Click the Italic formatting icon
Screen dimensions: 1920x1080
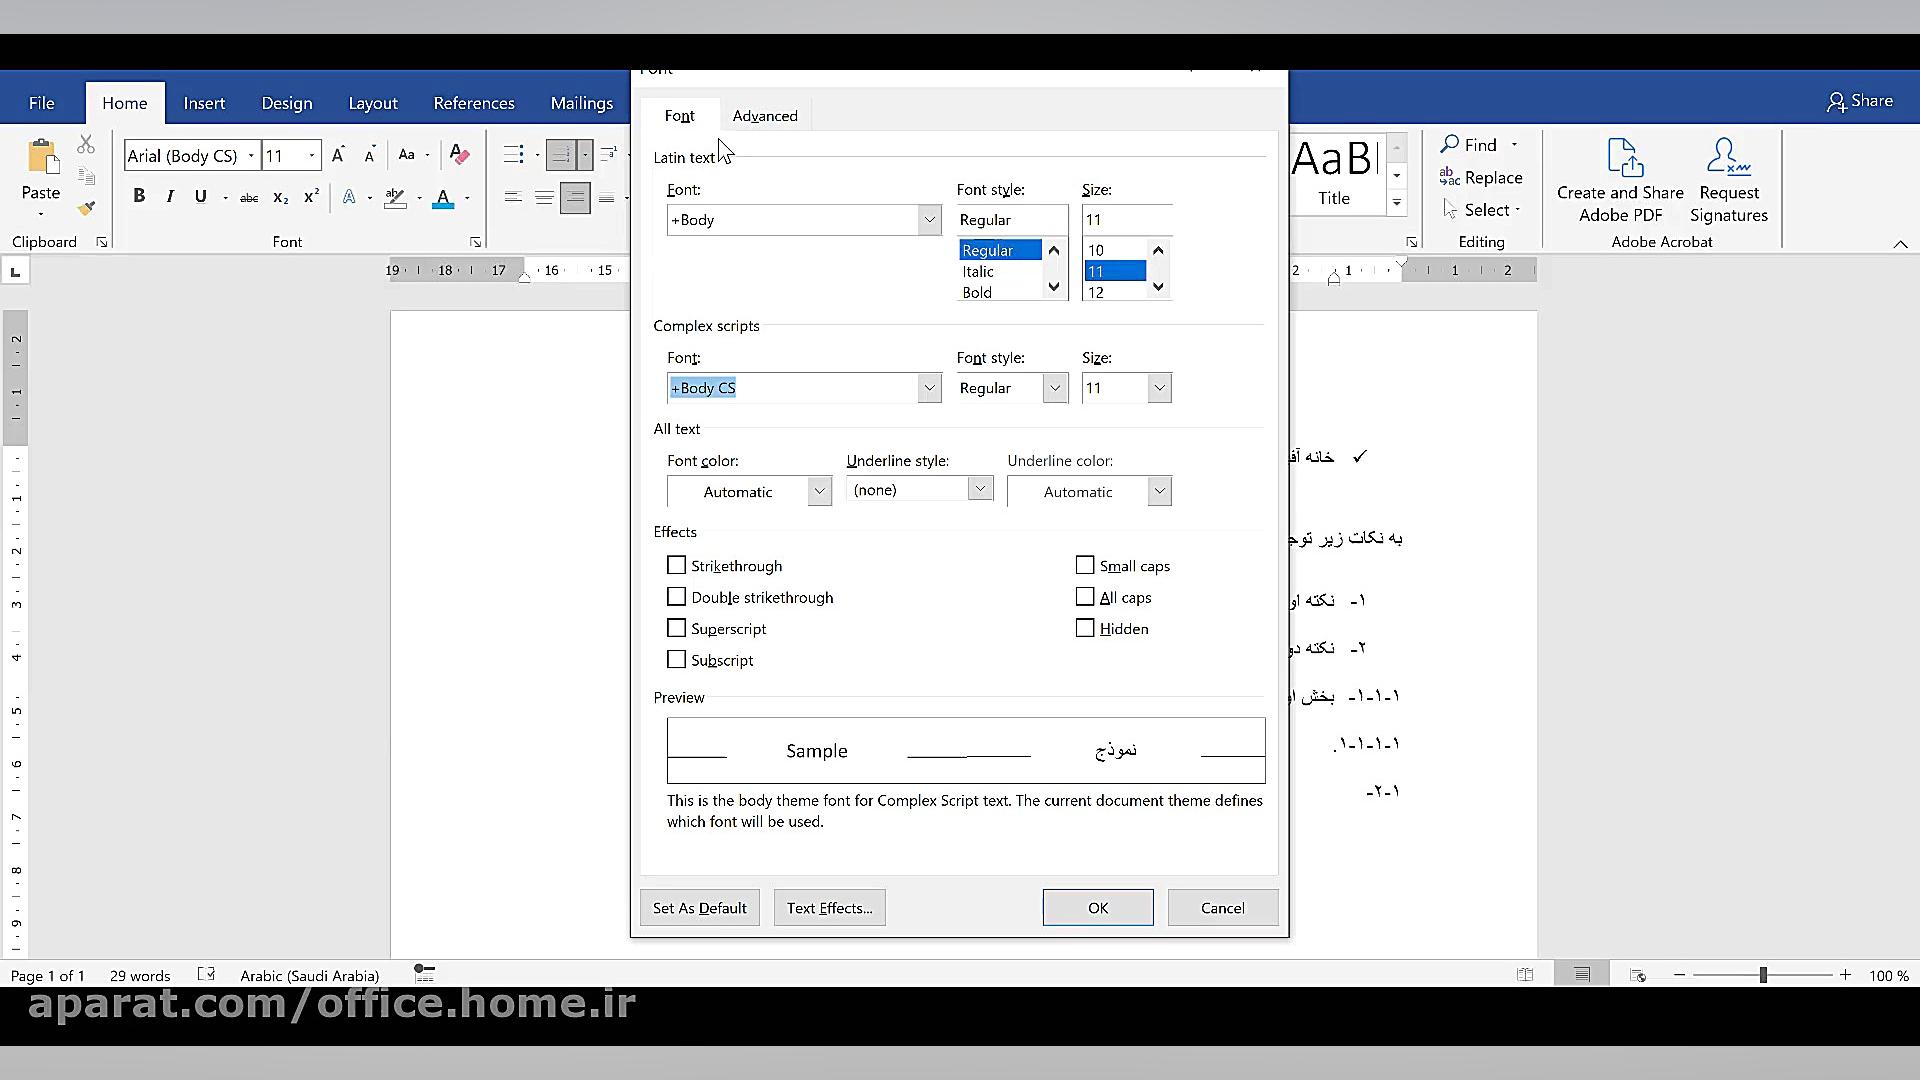tap(170, 197)
